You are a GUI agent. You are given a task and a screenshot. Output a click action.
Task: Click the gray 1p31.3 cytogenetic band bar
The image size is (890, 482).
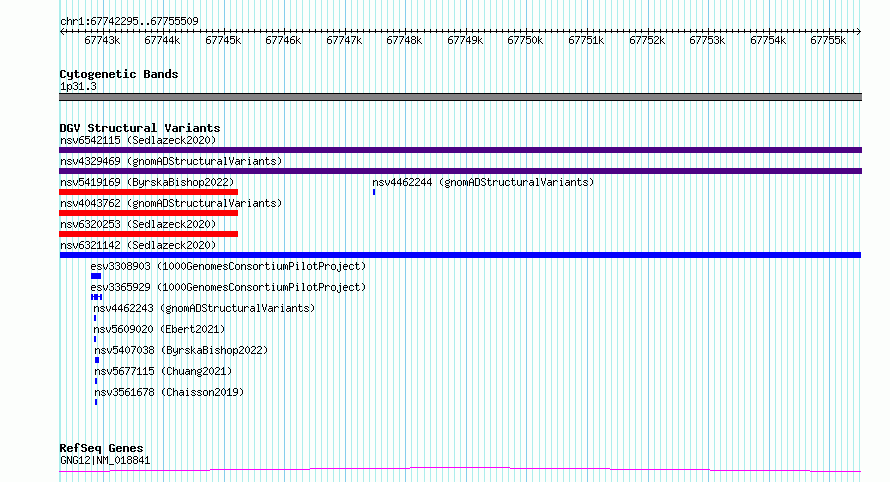click(460, 97)
